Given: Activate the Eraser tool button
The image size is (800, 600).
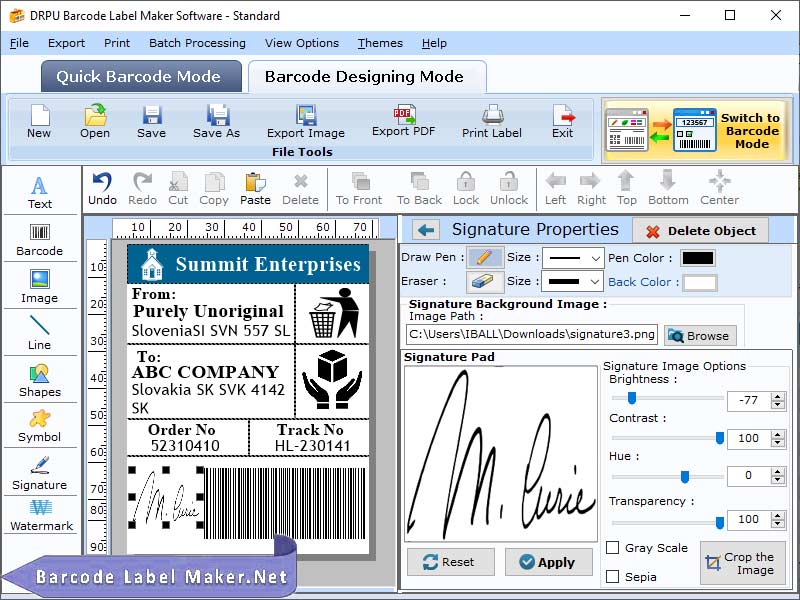Looking at the screenshot, I should tap(485, 281).
